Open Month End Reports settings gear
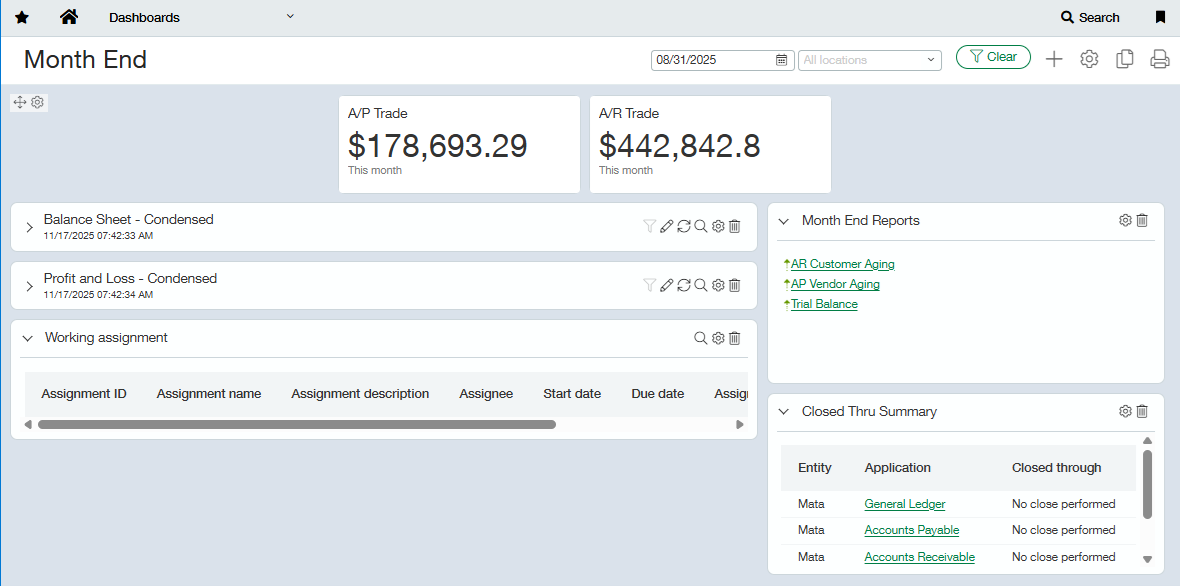The image size is (1180, 586). click(1125, 220)
